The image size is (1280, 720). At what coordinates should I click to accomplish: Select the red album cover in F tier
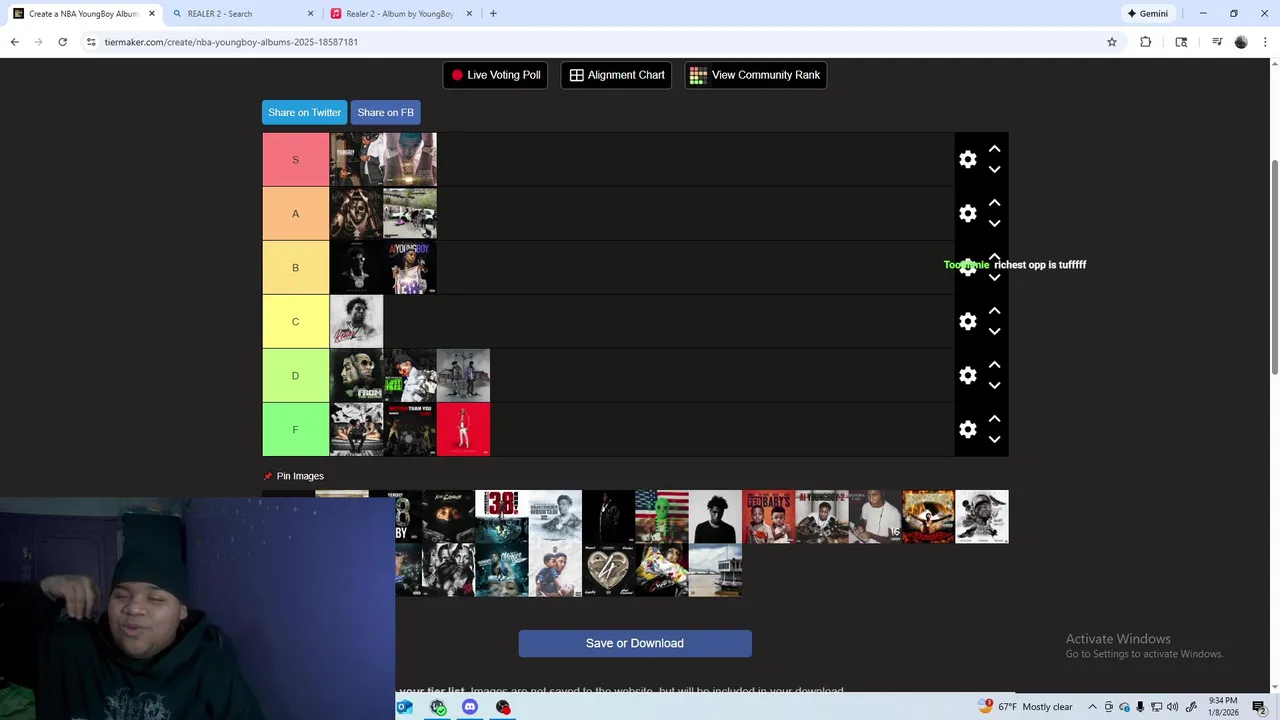pyautogui.click(x=463, y=430)
